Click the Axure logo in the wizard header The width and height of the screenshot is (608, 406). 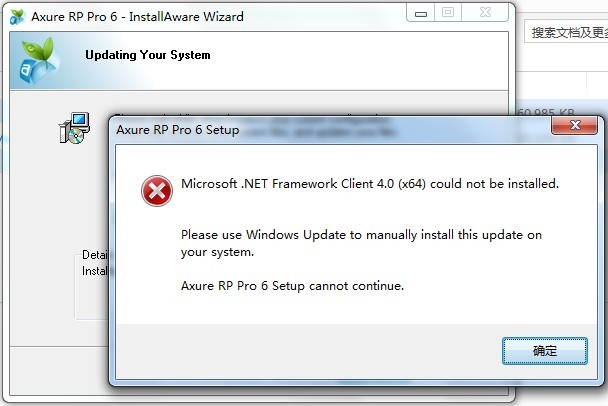pyautogui.click(x=38, y=61)
